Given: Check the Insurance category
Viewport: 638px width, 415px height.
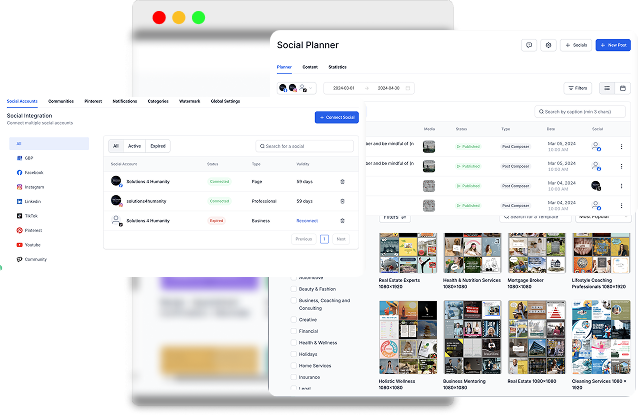Looking at the screenshot, I should click(x=293, y=377).
